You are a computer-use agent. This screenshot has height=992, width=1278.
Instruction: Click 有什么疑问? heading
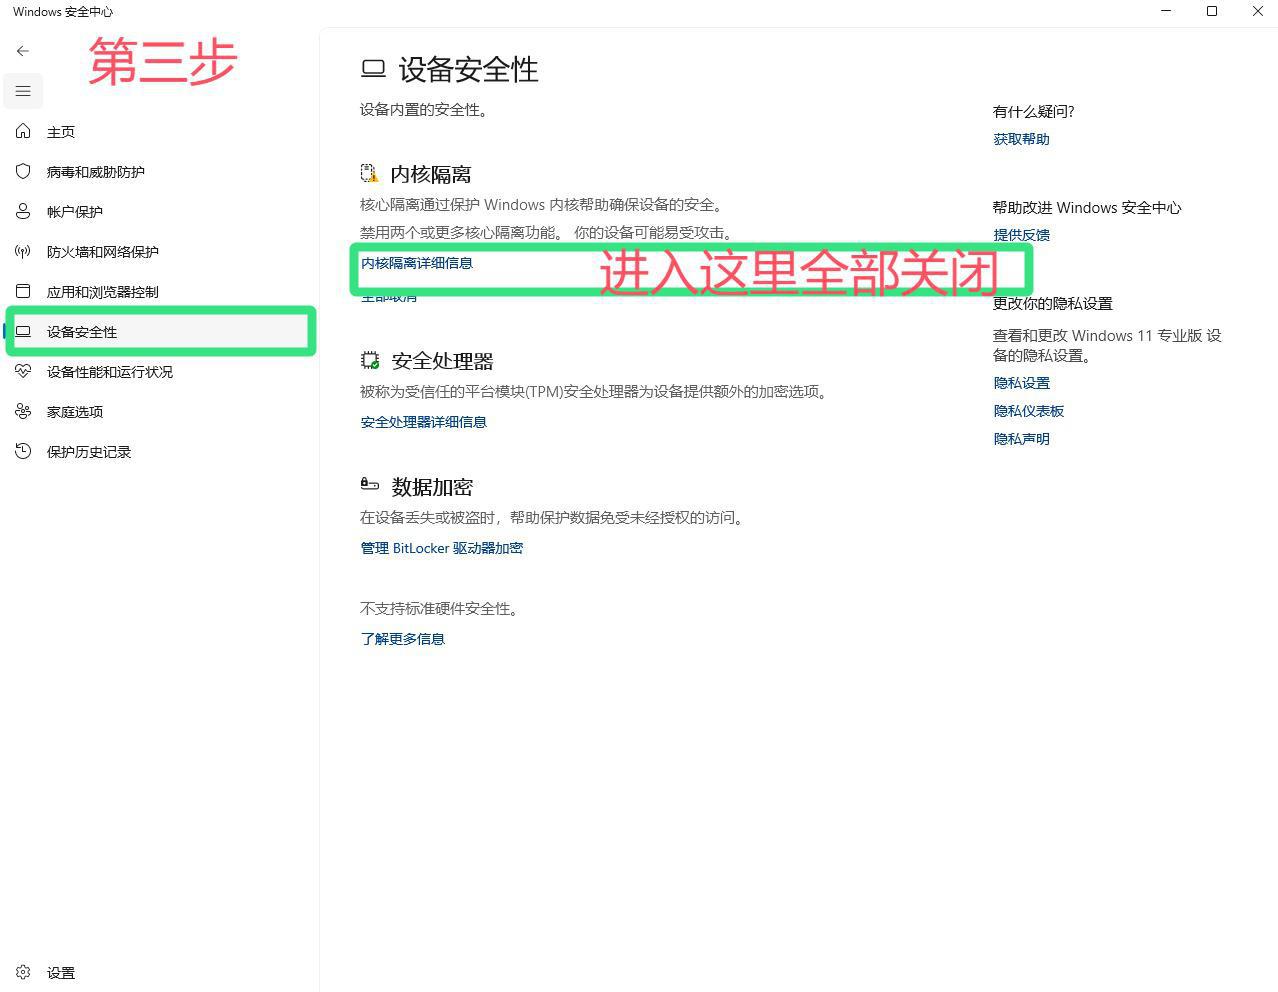1033,111
